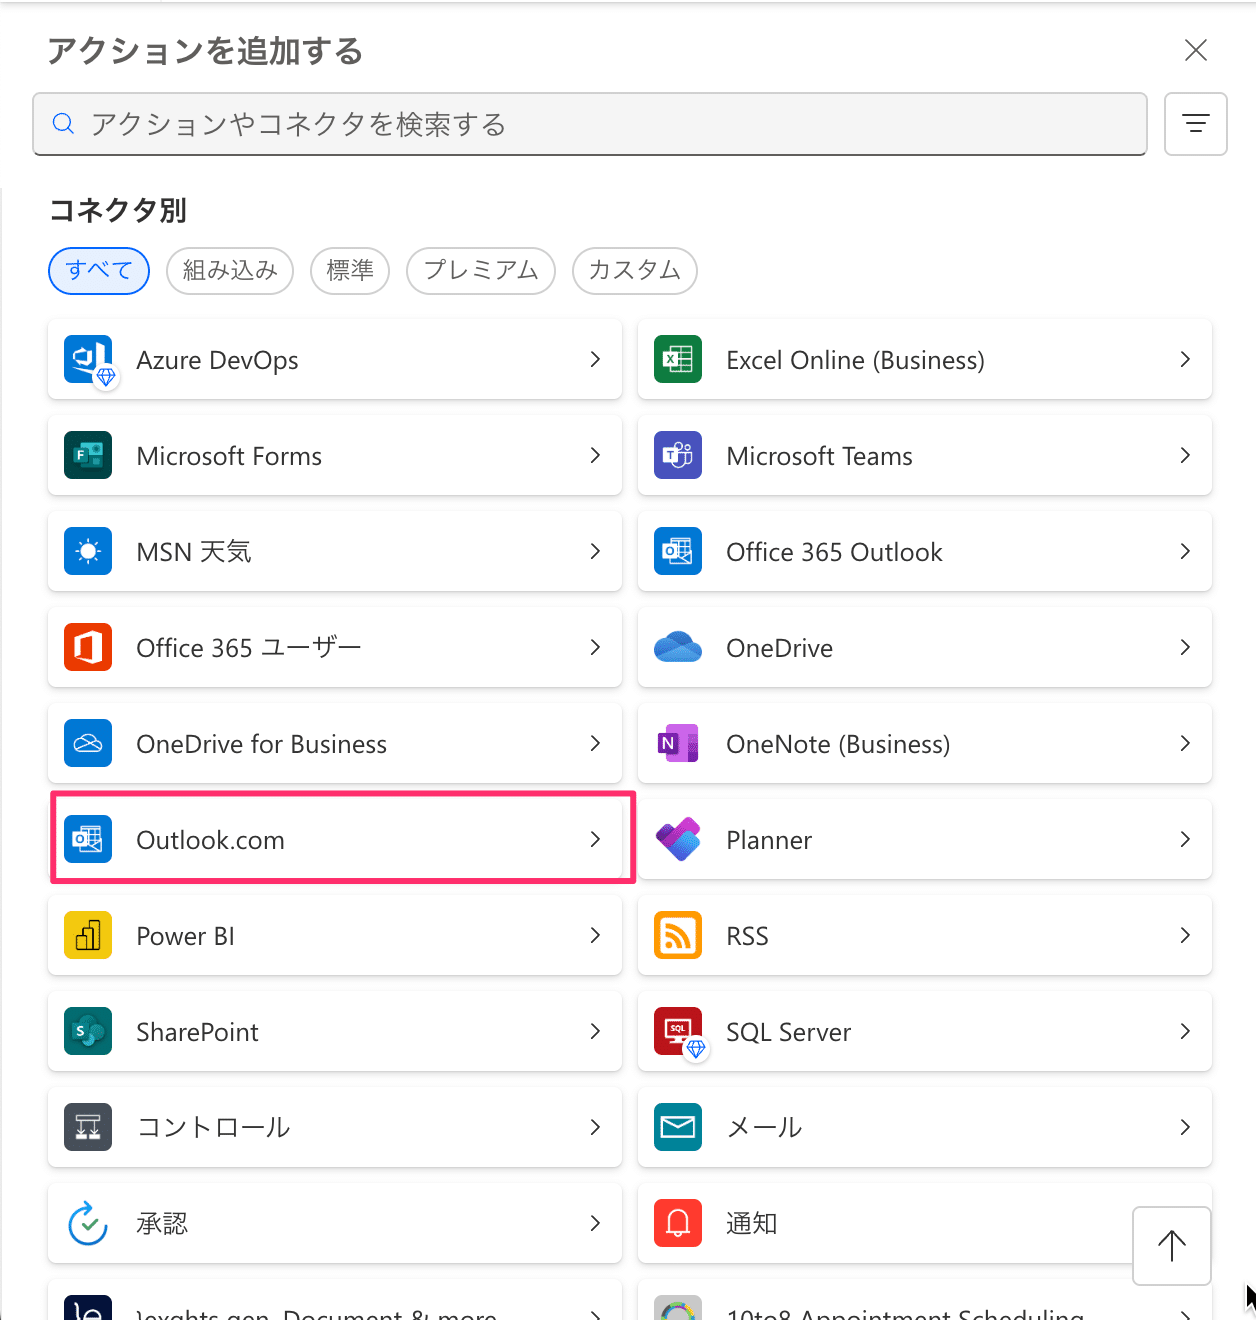Select the すべて filter tab

pyautogui.click(x=99, y=271)
